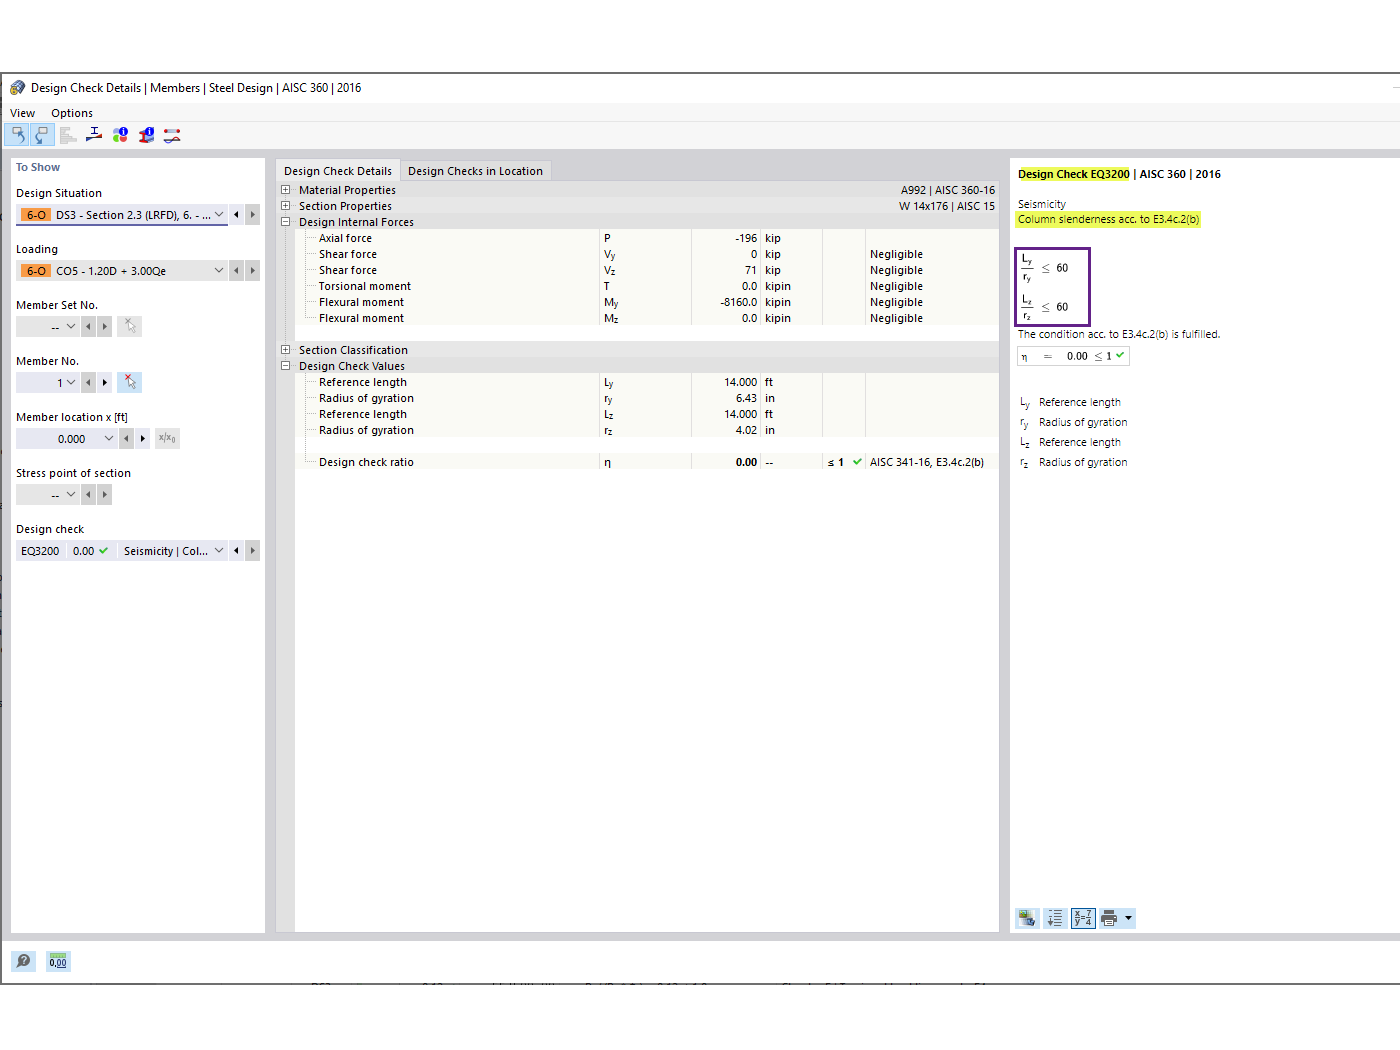Click the W 14x176 | AISC 15 value
This screenshot has height=1050, width=1400.
coord(947,206)
